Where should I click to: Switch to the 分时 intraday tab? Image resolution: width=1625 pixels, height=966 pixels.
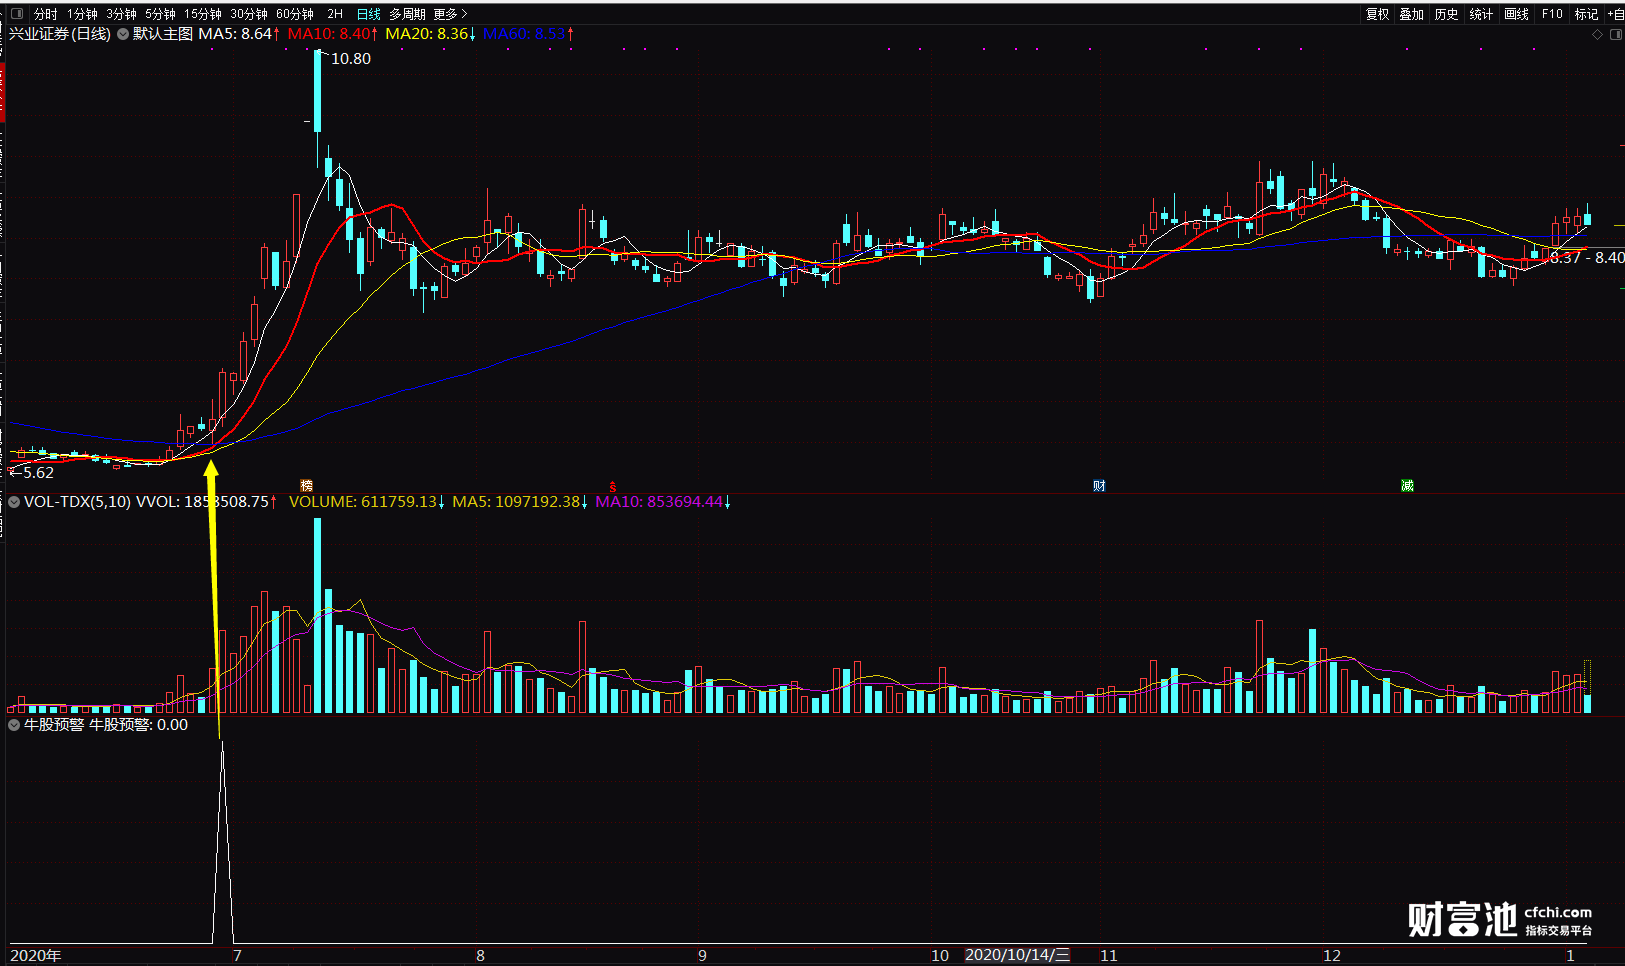pos(46,14)
